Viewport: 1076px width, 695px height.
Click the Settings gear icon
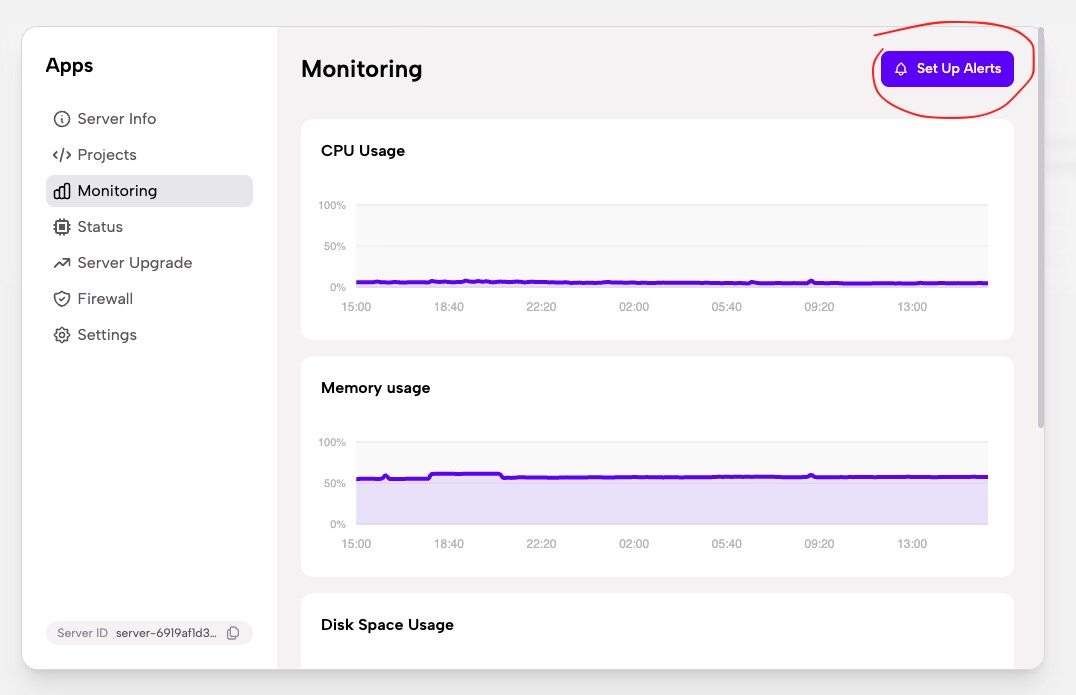point(62,335)
